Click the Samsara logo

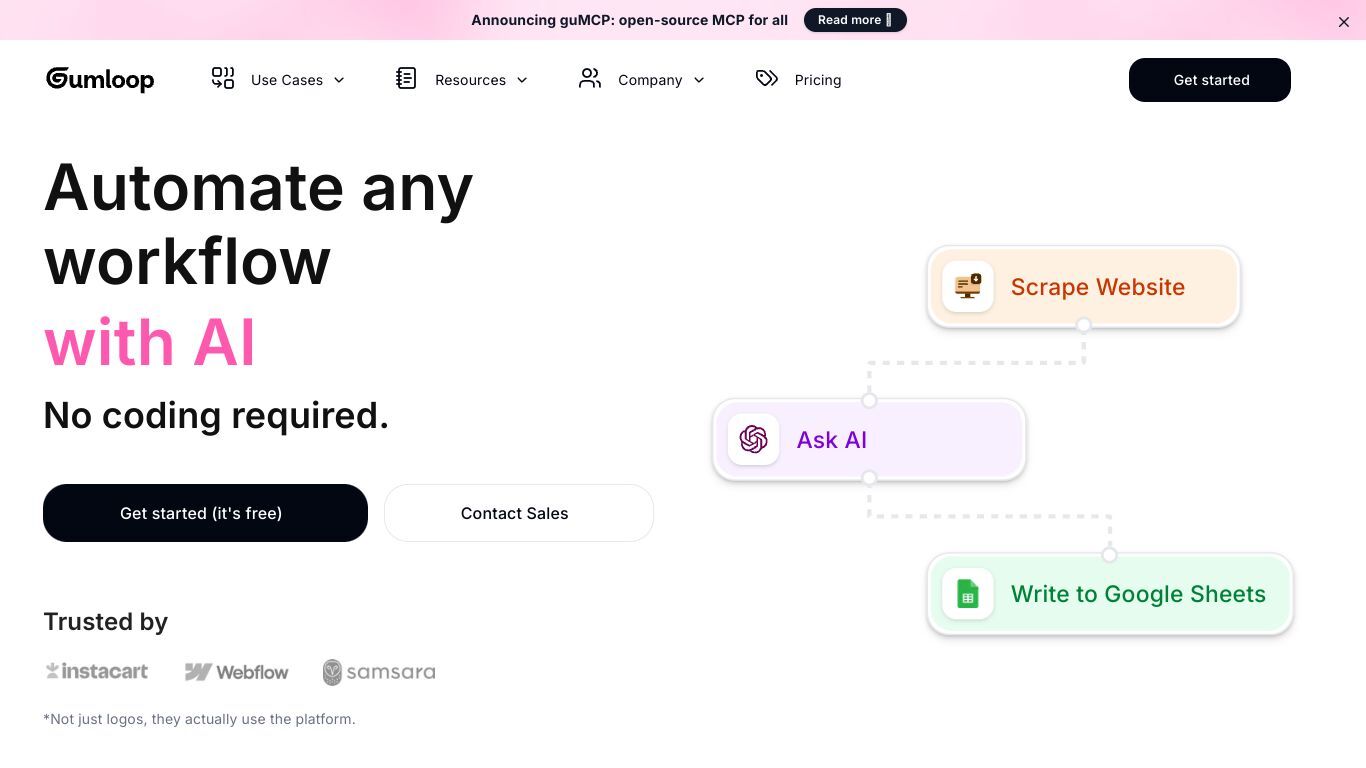pyautogui.click(x=379, y=672)
